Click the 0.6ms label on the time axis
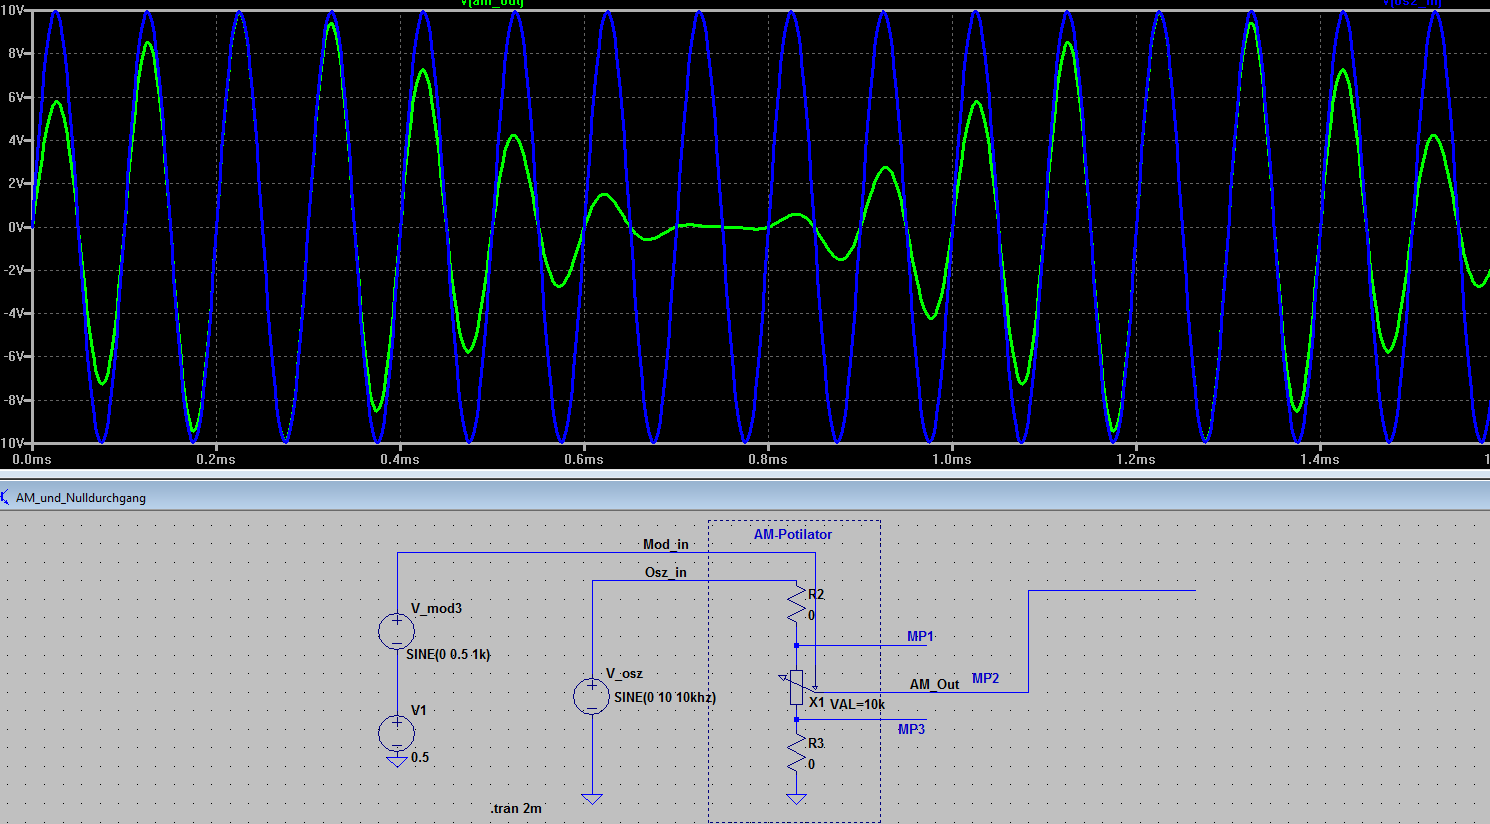The width and height of the screenshot is (1490, 824). [x=583, y=459]
